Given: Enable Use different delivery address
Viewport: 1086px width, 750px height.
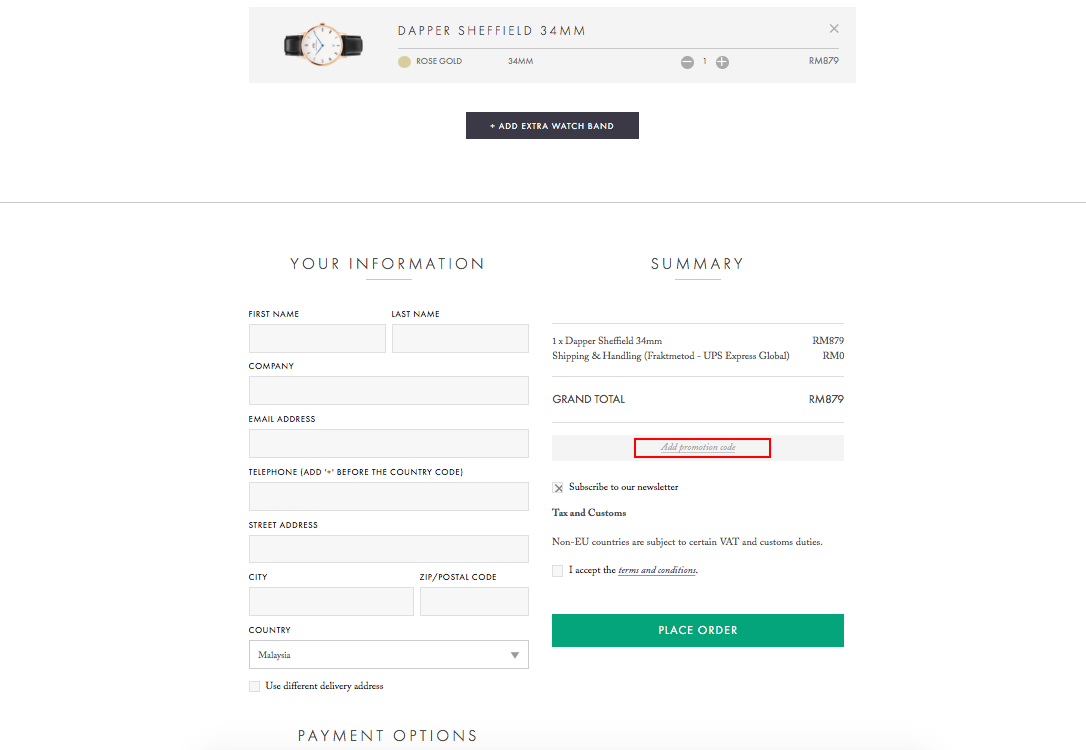Looking at the screenshot, I should (254, 686).
